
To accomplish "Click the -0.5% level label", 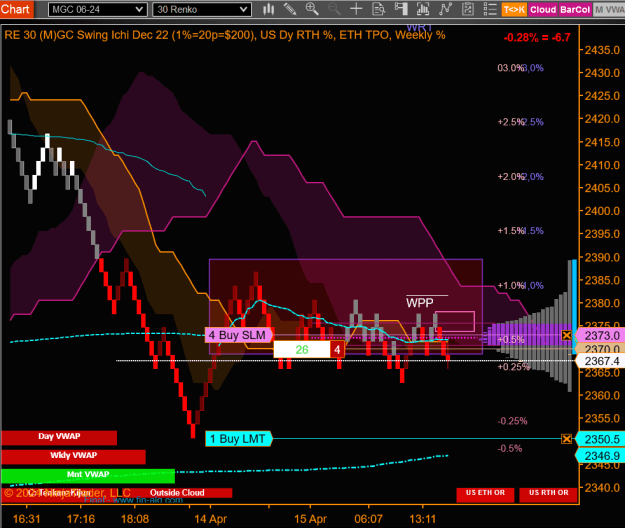I will tap(510, 449).
